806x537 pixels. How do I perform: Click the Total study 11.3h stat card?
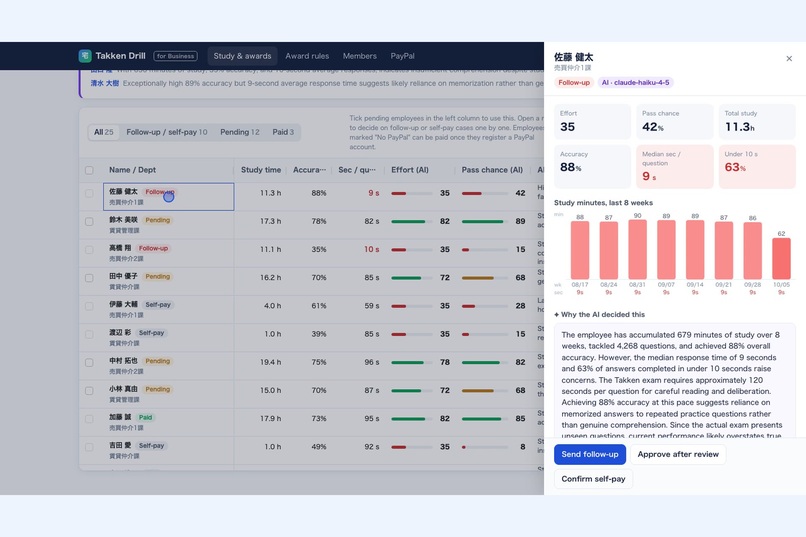pyautogui.click(x=757, y=121)
